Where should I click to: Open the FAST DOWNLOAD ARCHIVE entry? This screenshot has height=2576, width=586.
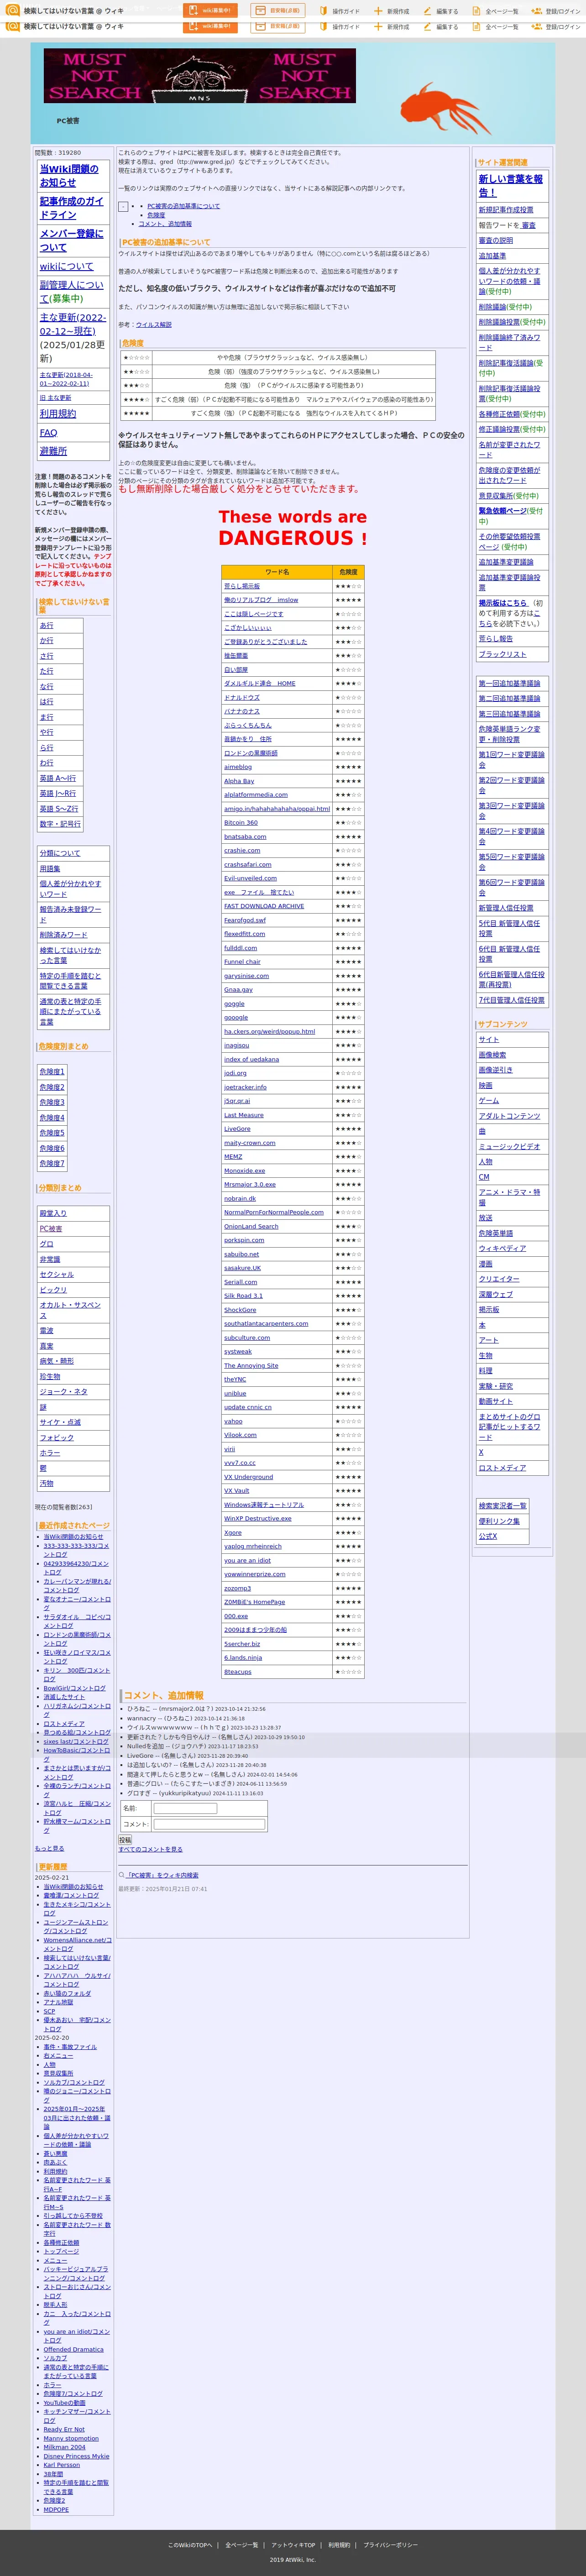pos(264,906)
